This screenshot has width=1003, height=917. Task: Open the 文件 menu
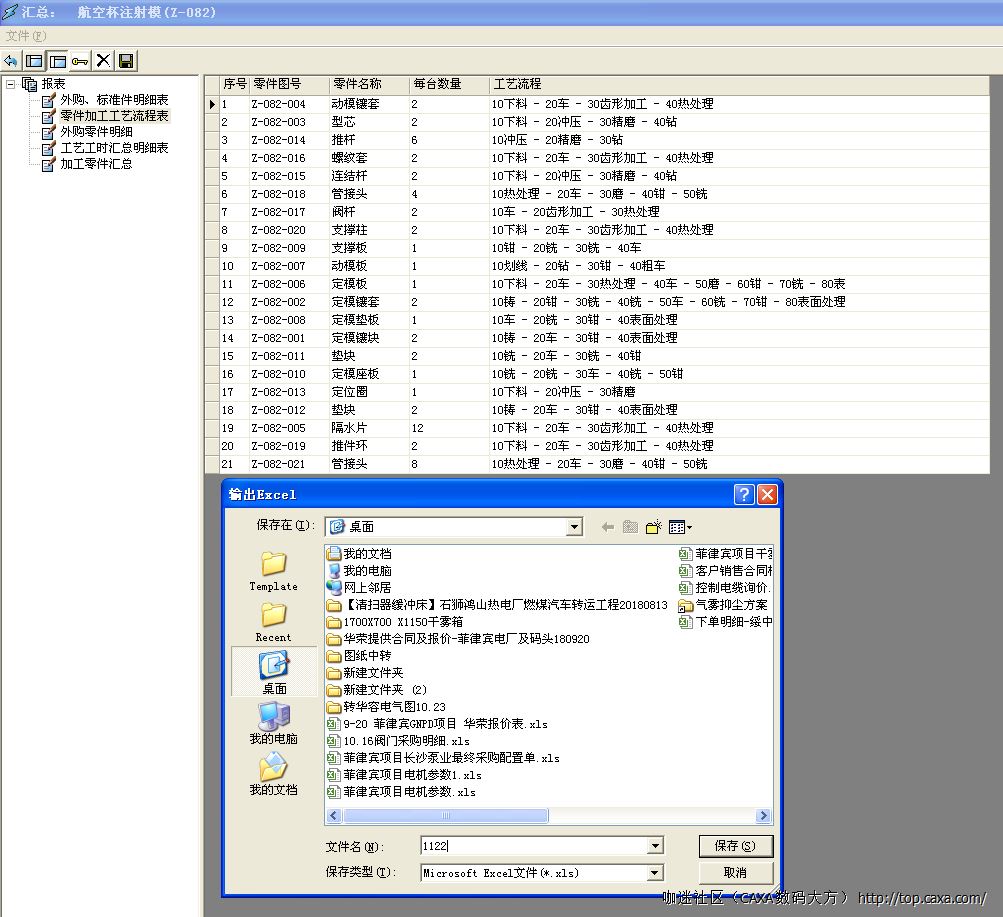pos(25,36)
